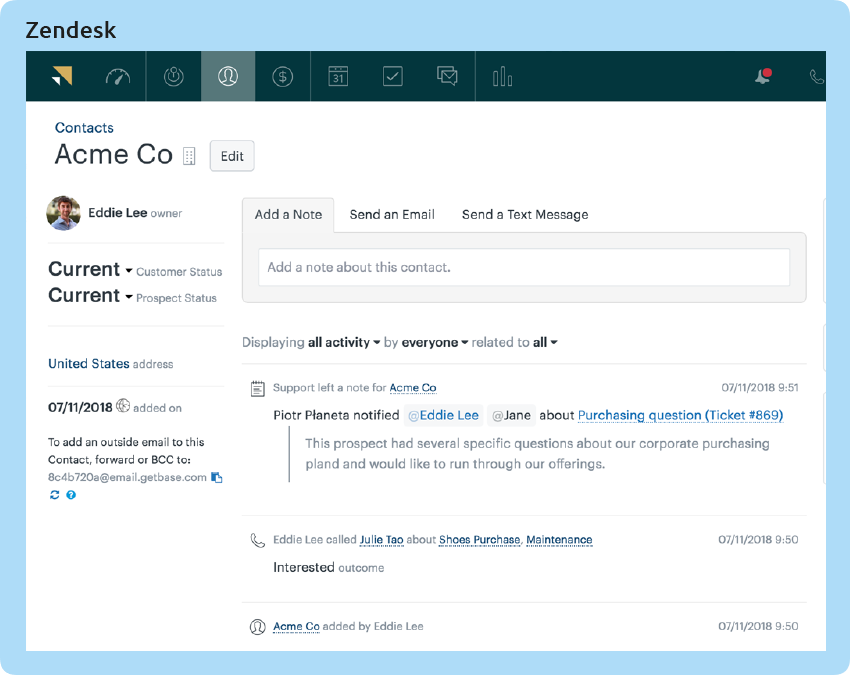Click the note icon beside Support left a note
The image size is (850, 675).
(258, 389)
